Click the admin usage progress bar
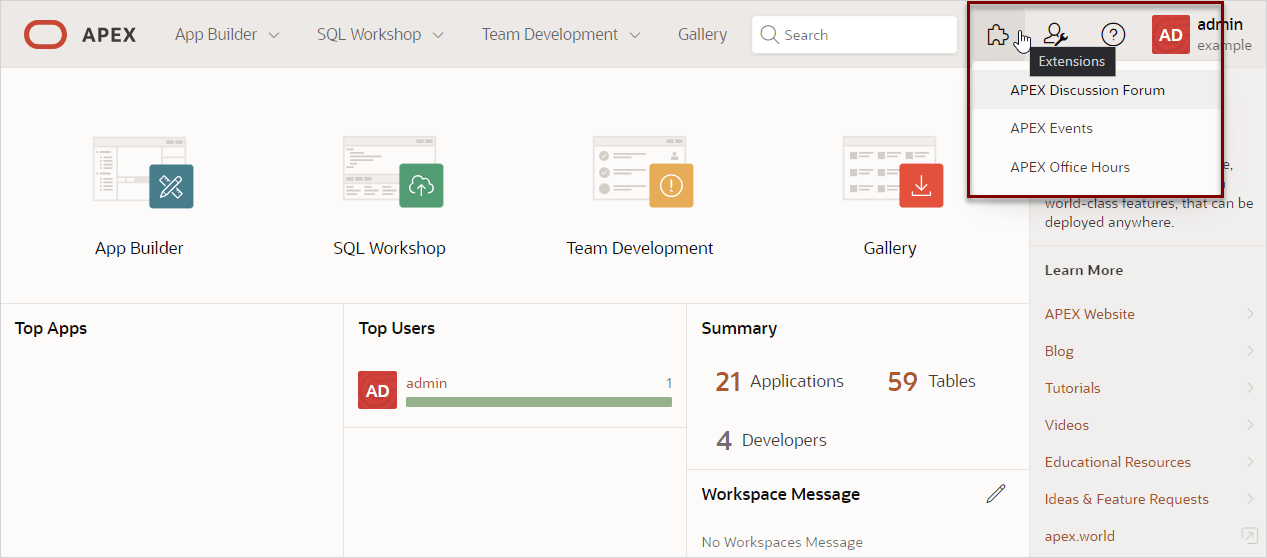The width and height of the screenshot is (1267, 558). [x=538, y=402]
